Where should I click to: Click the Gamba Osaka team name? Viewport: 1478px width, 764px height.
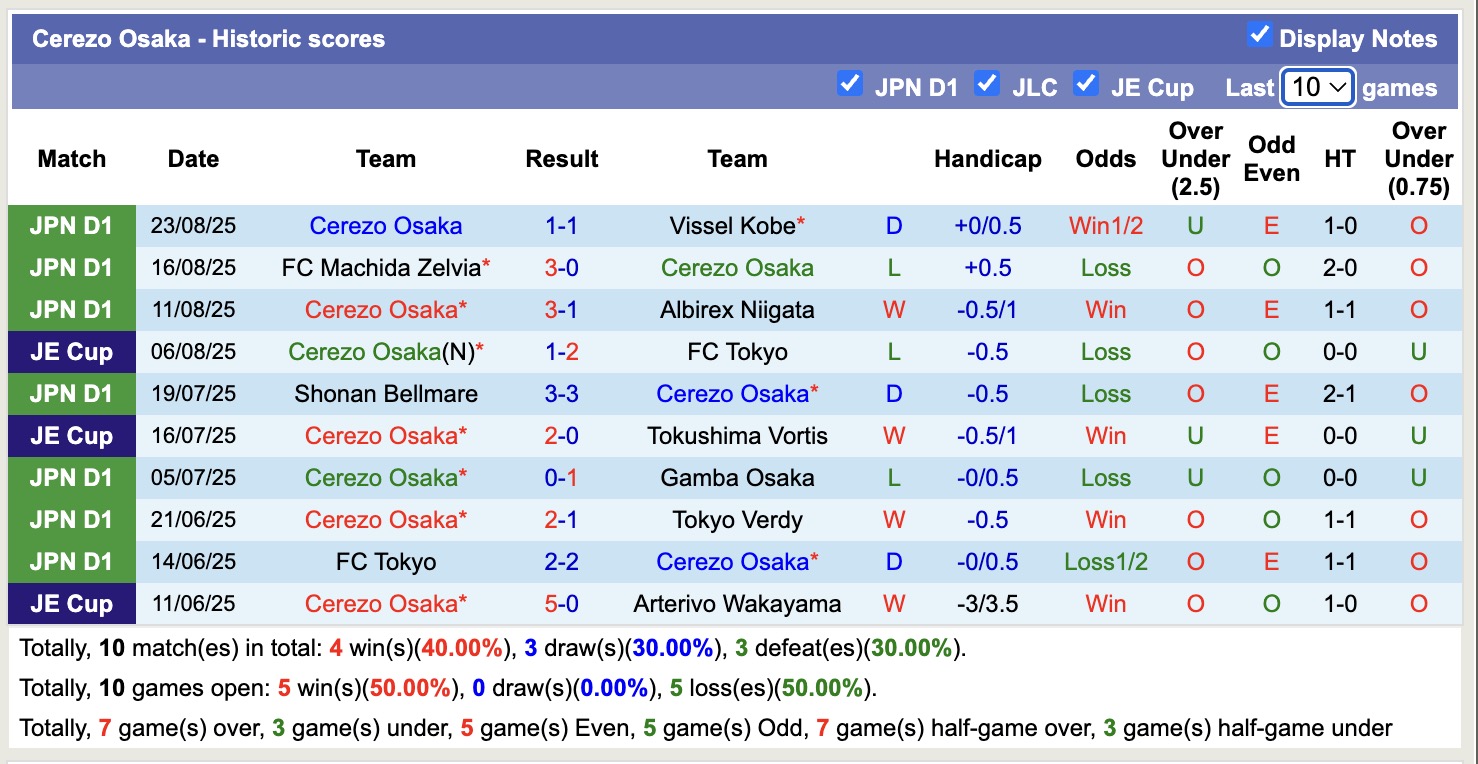click(737, 478)
